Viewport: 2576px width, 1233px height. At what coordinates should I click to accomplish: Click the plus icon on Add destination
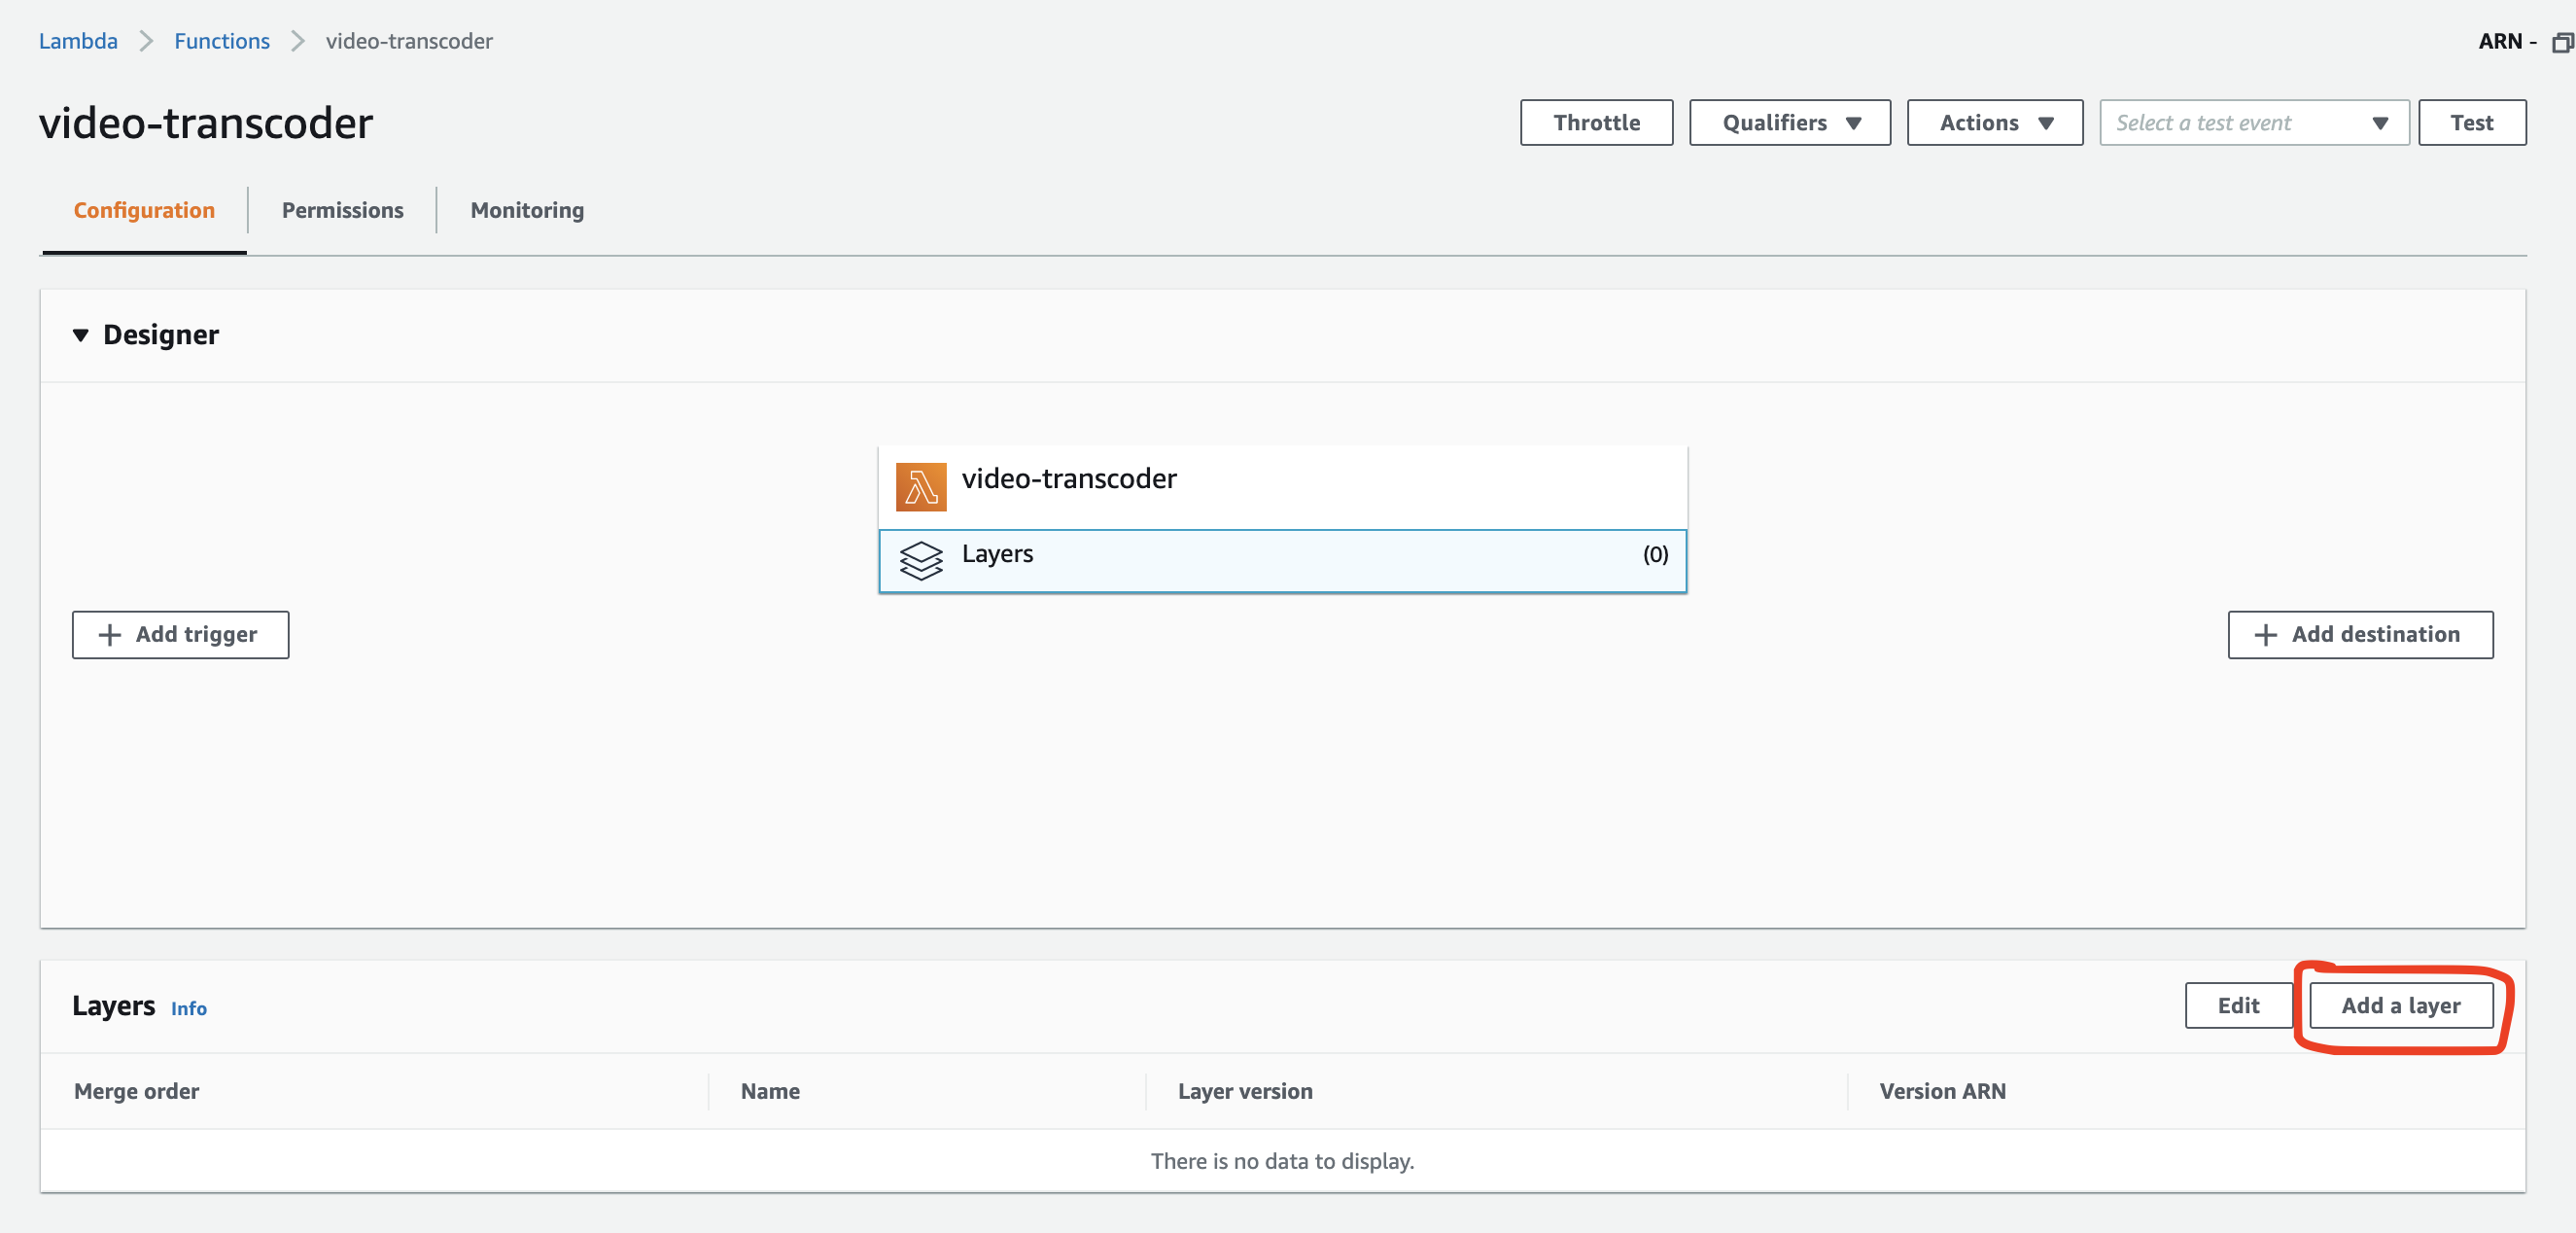[2265, 635]
